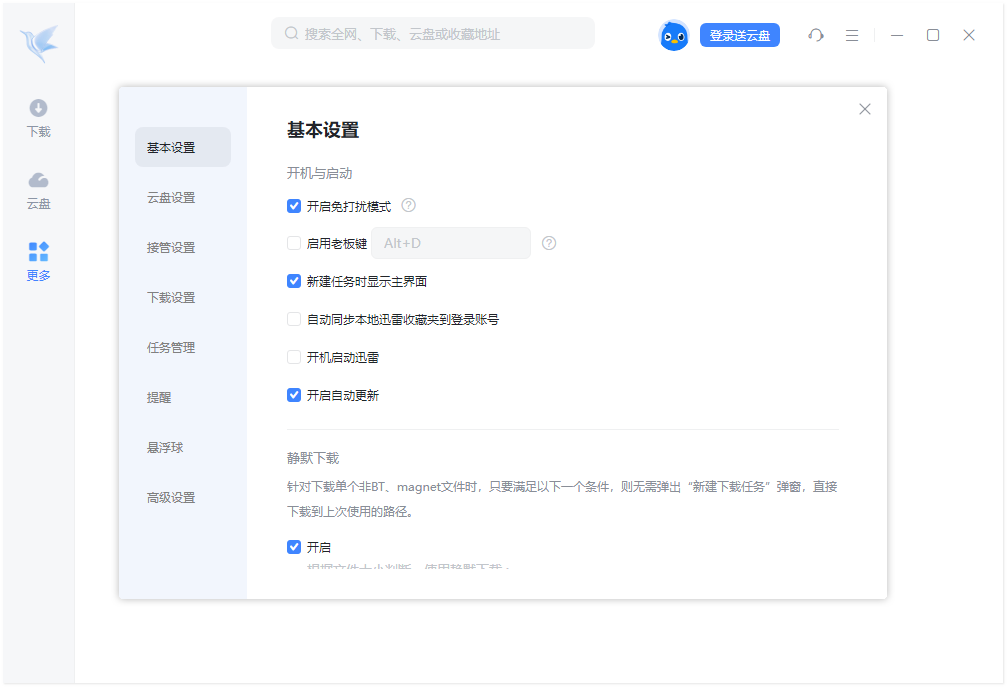The width and height of the screenshot is (1007, 687).
Task: Click the Alt+D shortcut input field
Action: (450, 242)
